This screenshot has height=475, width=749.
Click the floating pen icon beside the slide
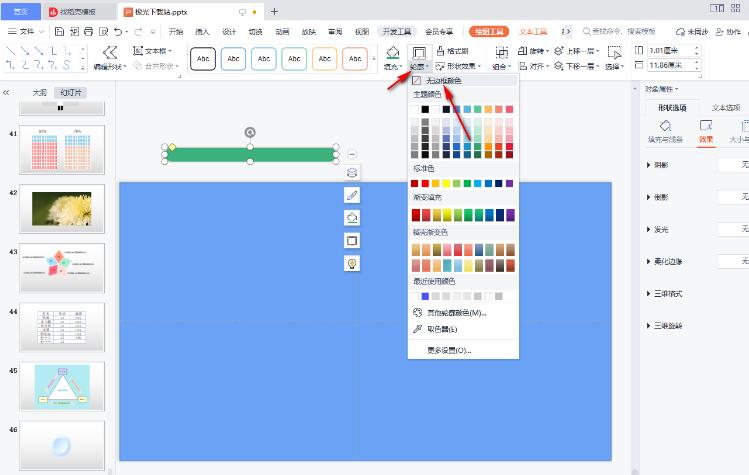click(352, 195)
